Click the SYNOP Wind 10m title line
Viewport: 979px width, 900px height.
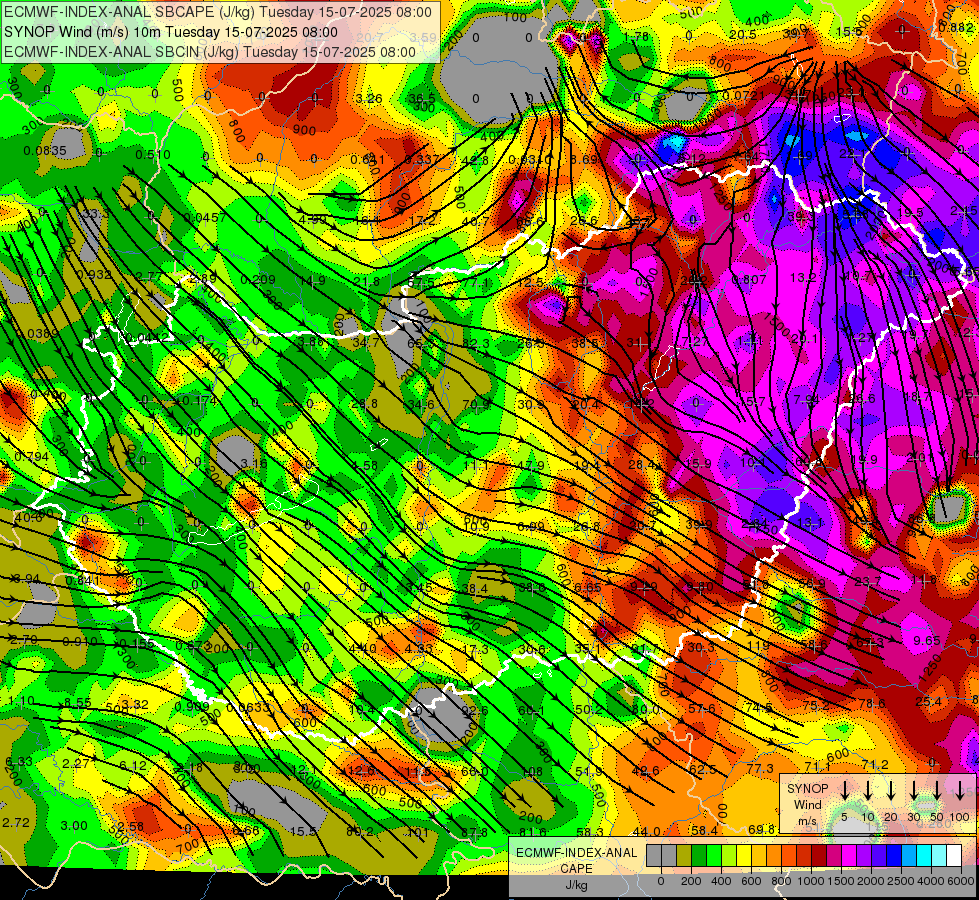(x=171, y=32)
